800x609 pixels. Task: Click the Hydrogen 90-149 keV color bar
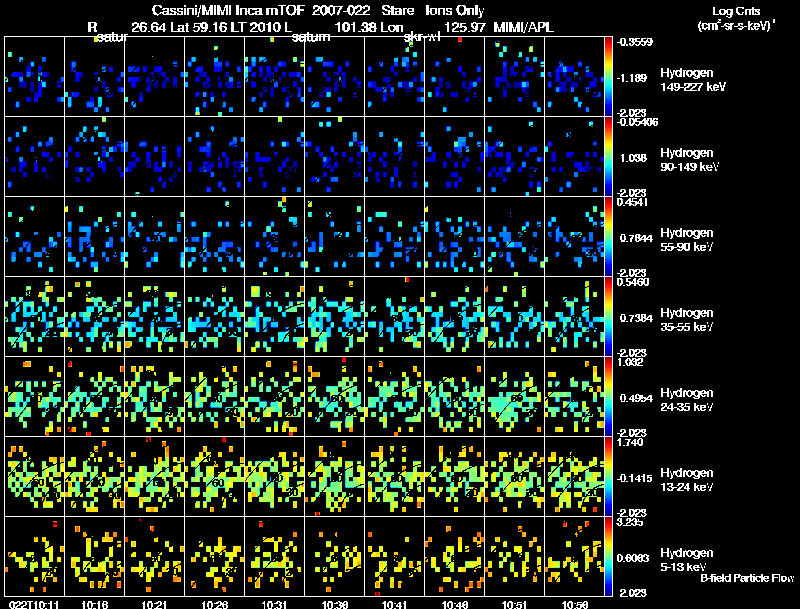[608, 157]
